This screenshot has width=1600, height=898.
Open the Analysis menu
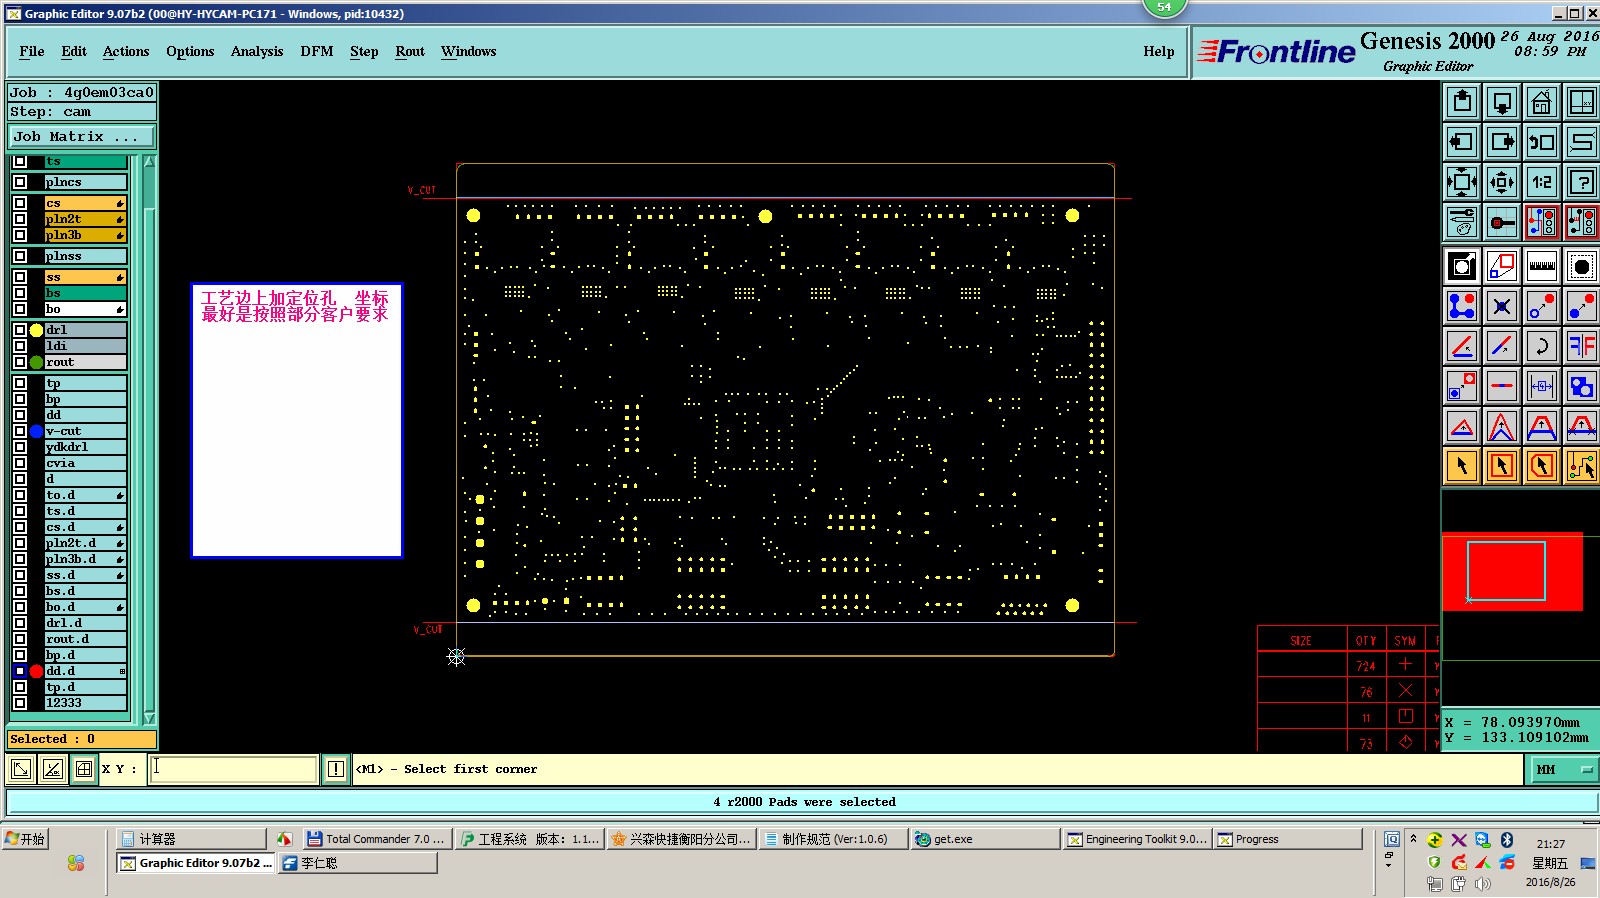pos(257,52)
